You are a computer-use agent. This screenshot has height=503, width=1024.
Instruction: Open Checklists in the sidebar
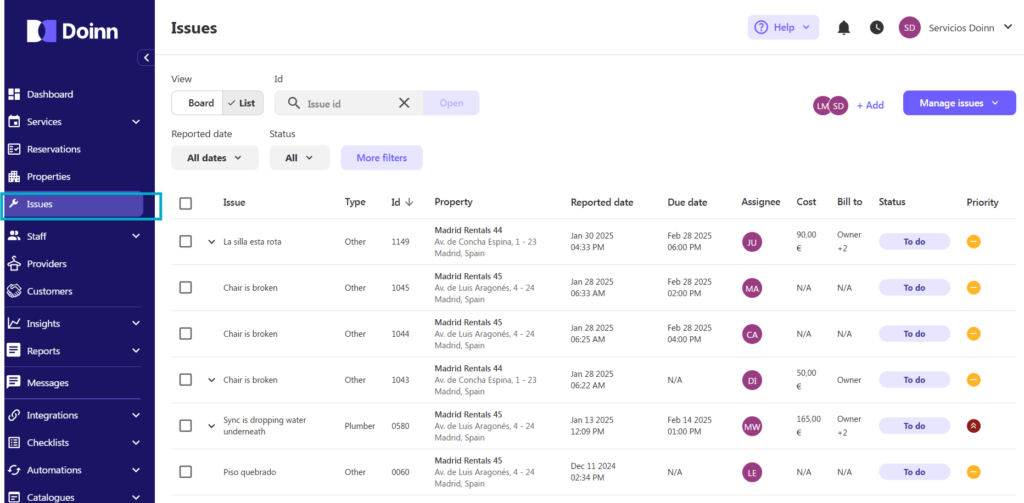point(73,442)
